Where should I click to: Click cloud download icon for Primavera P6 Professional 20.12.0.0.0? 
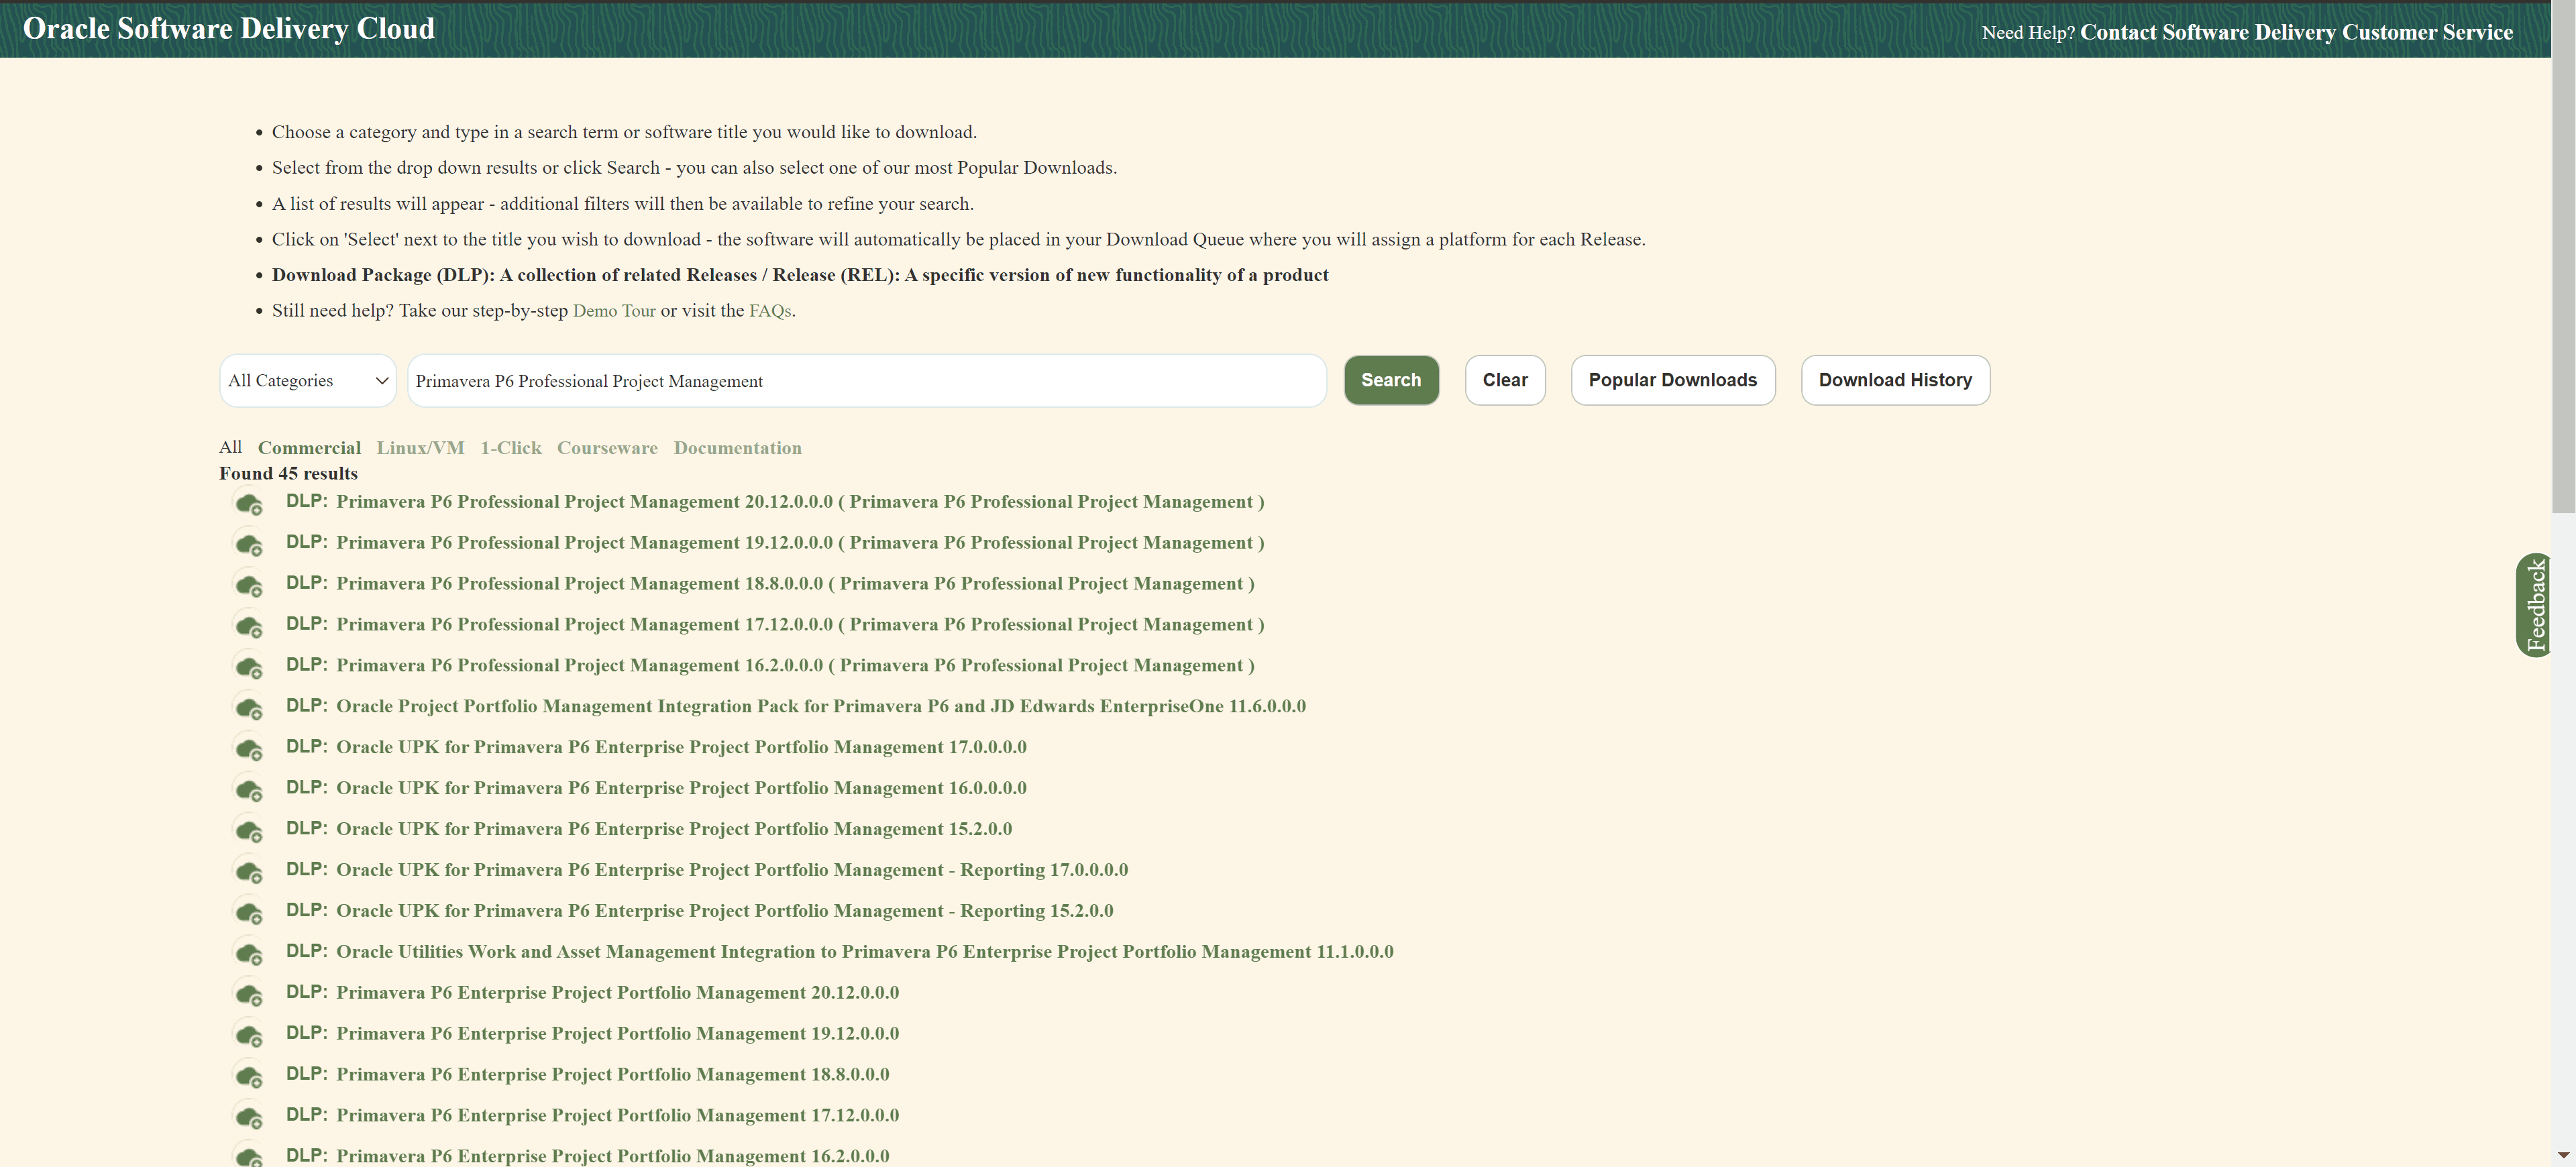pos(248,503)
